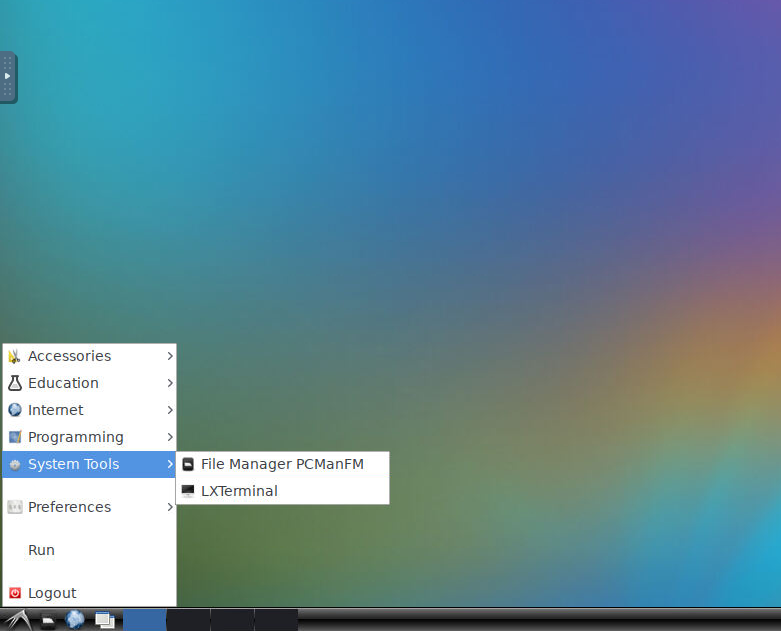This screenshot has width=781, height=631.
Task: Select the System Tools menu entry
Action: point(73,464)
